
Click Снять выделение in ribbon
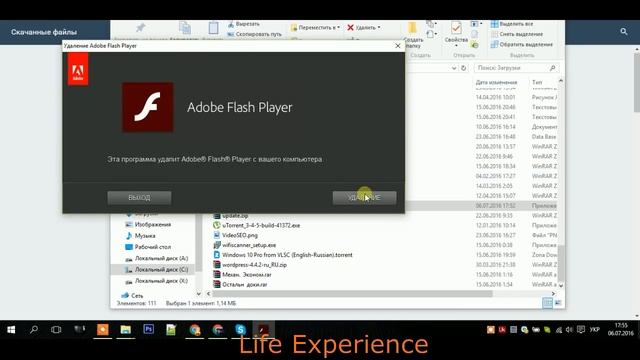coord(517,34)
